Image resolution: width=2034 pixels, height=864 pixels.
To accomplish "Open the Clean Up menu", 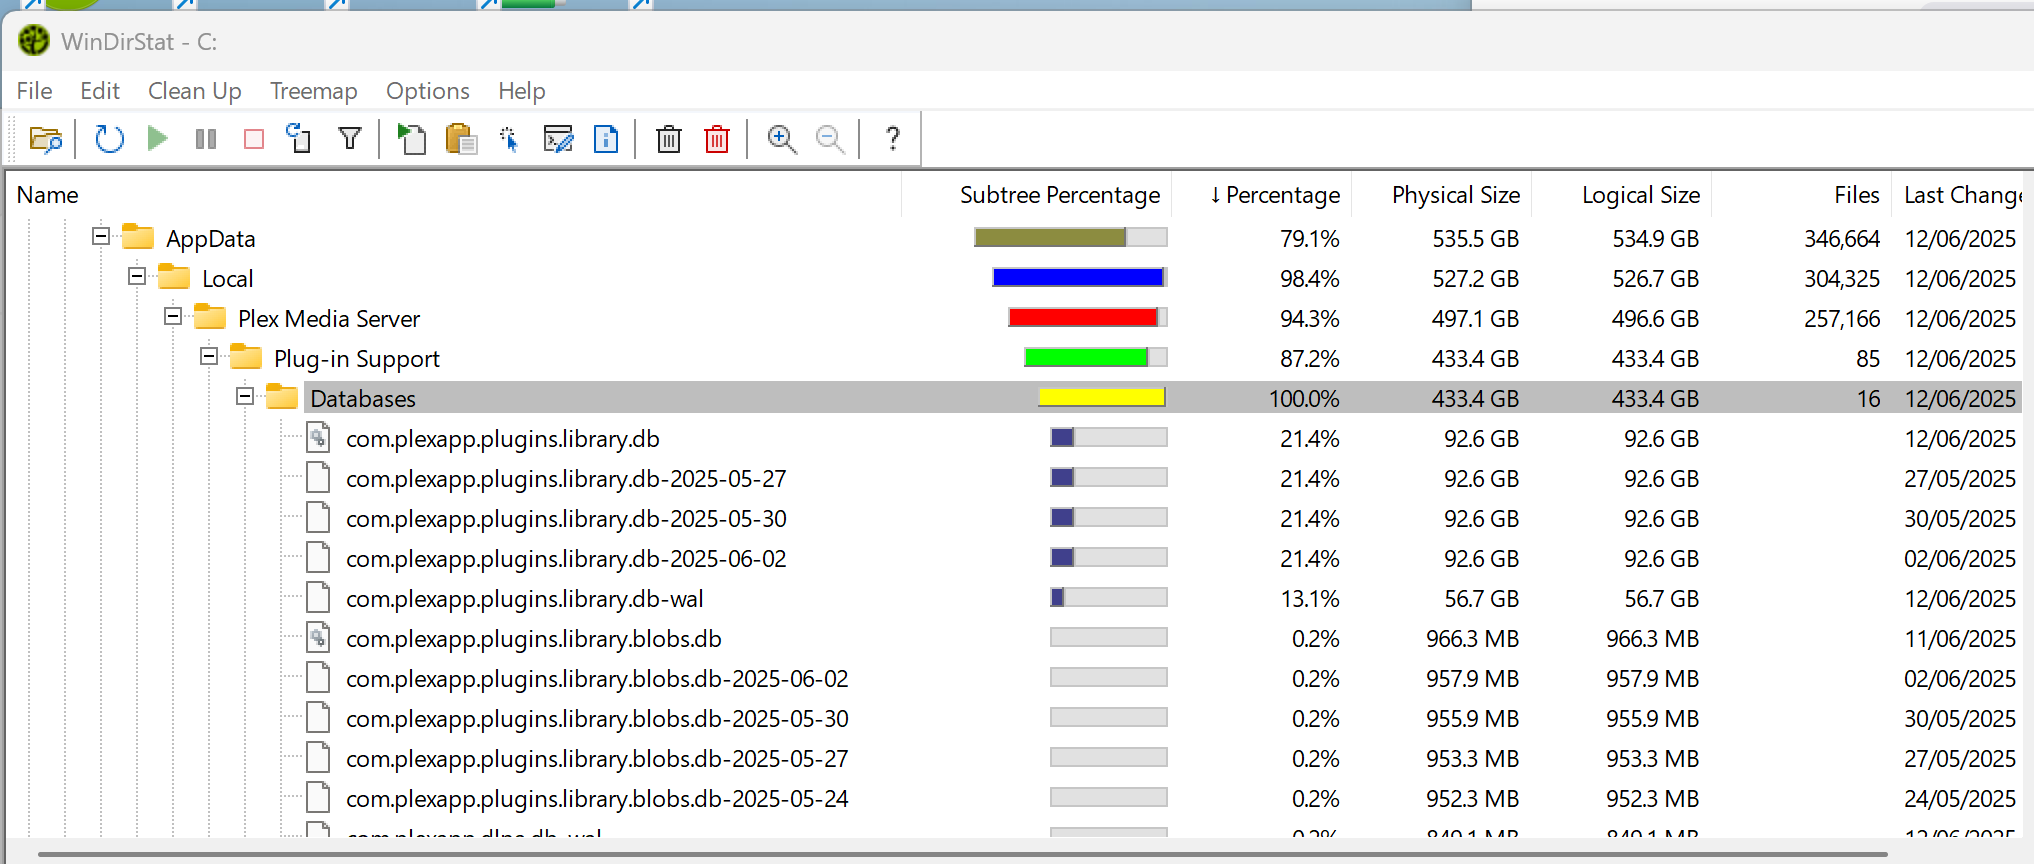I will [x=195, y=91].
